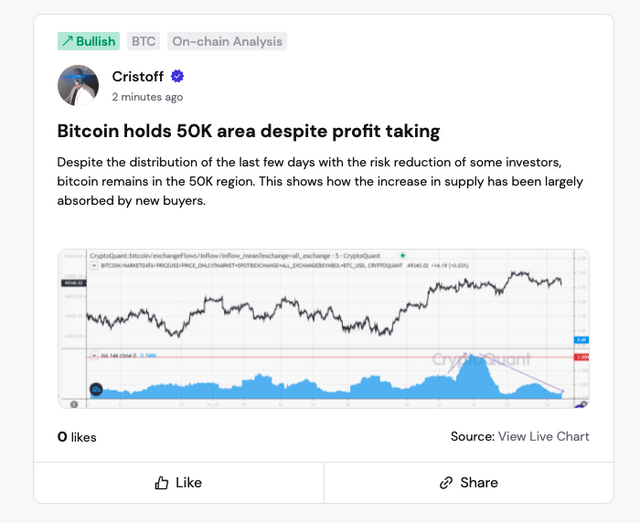Screen dimensions: 640x523
Task: Click the gear icon below the chart
Action: coord(74,403)
